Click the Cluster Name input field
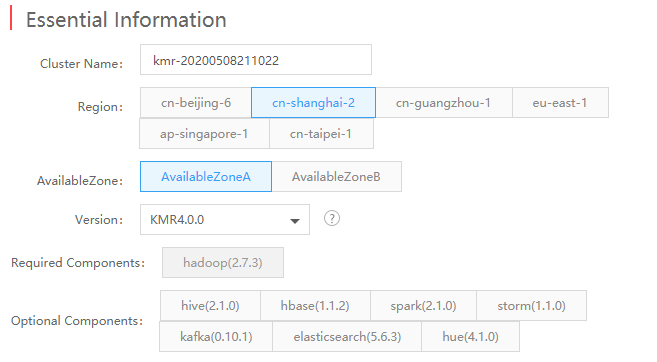Screen dimensions: 657x362 [256, 60]
